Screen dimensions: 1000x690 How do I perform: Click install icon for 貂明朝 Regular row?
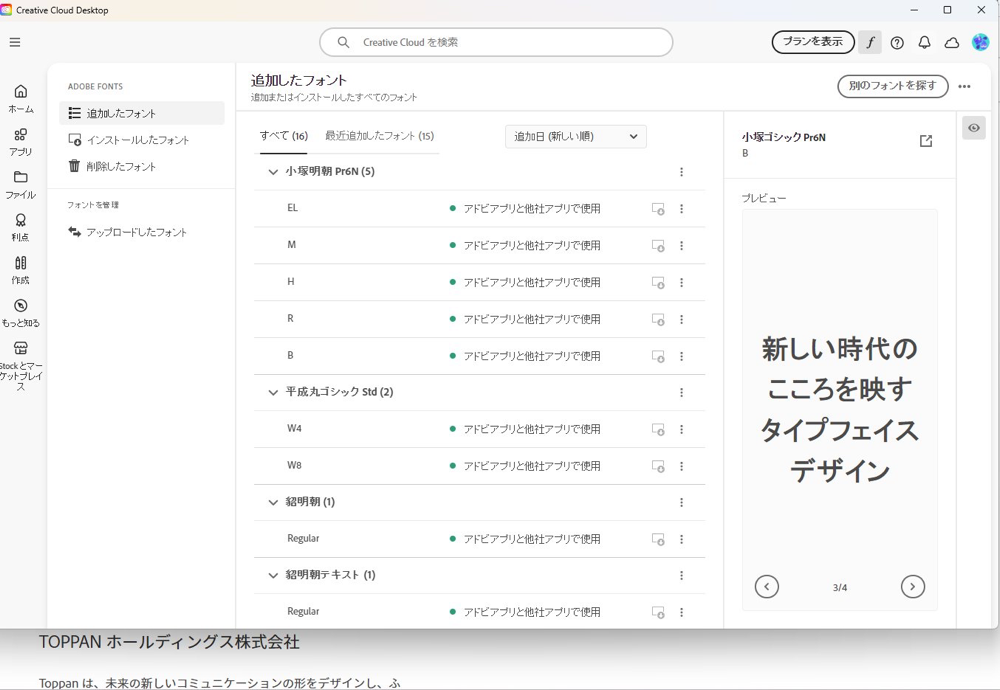pos(658,540)
